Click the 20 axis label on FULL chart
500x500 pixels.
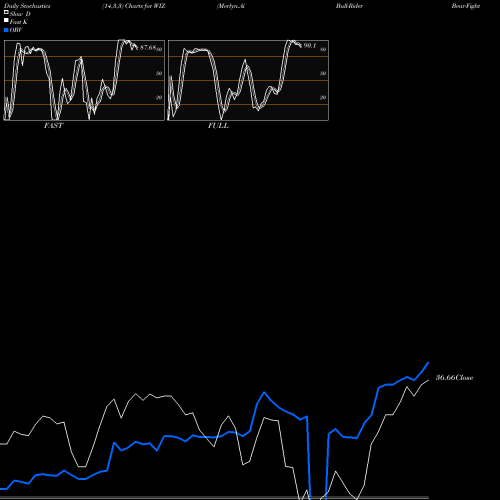pyautogui.click(x=323, y=97)
